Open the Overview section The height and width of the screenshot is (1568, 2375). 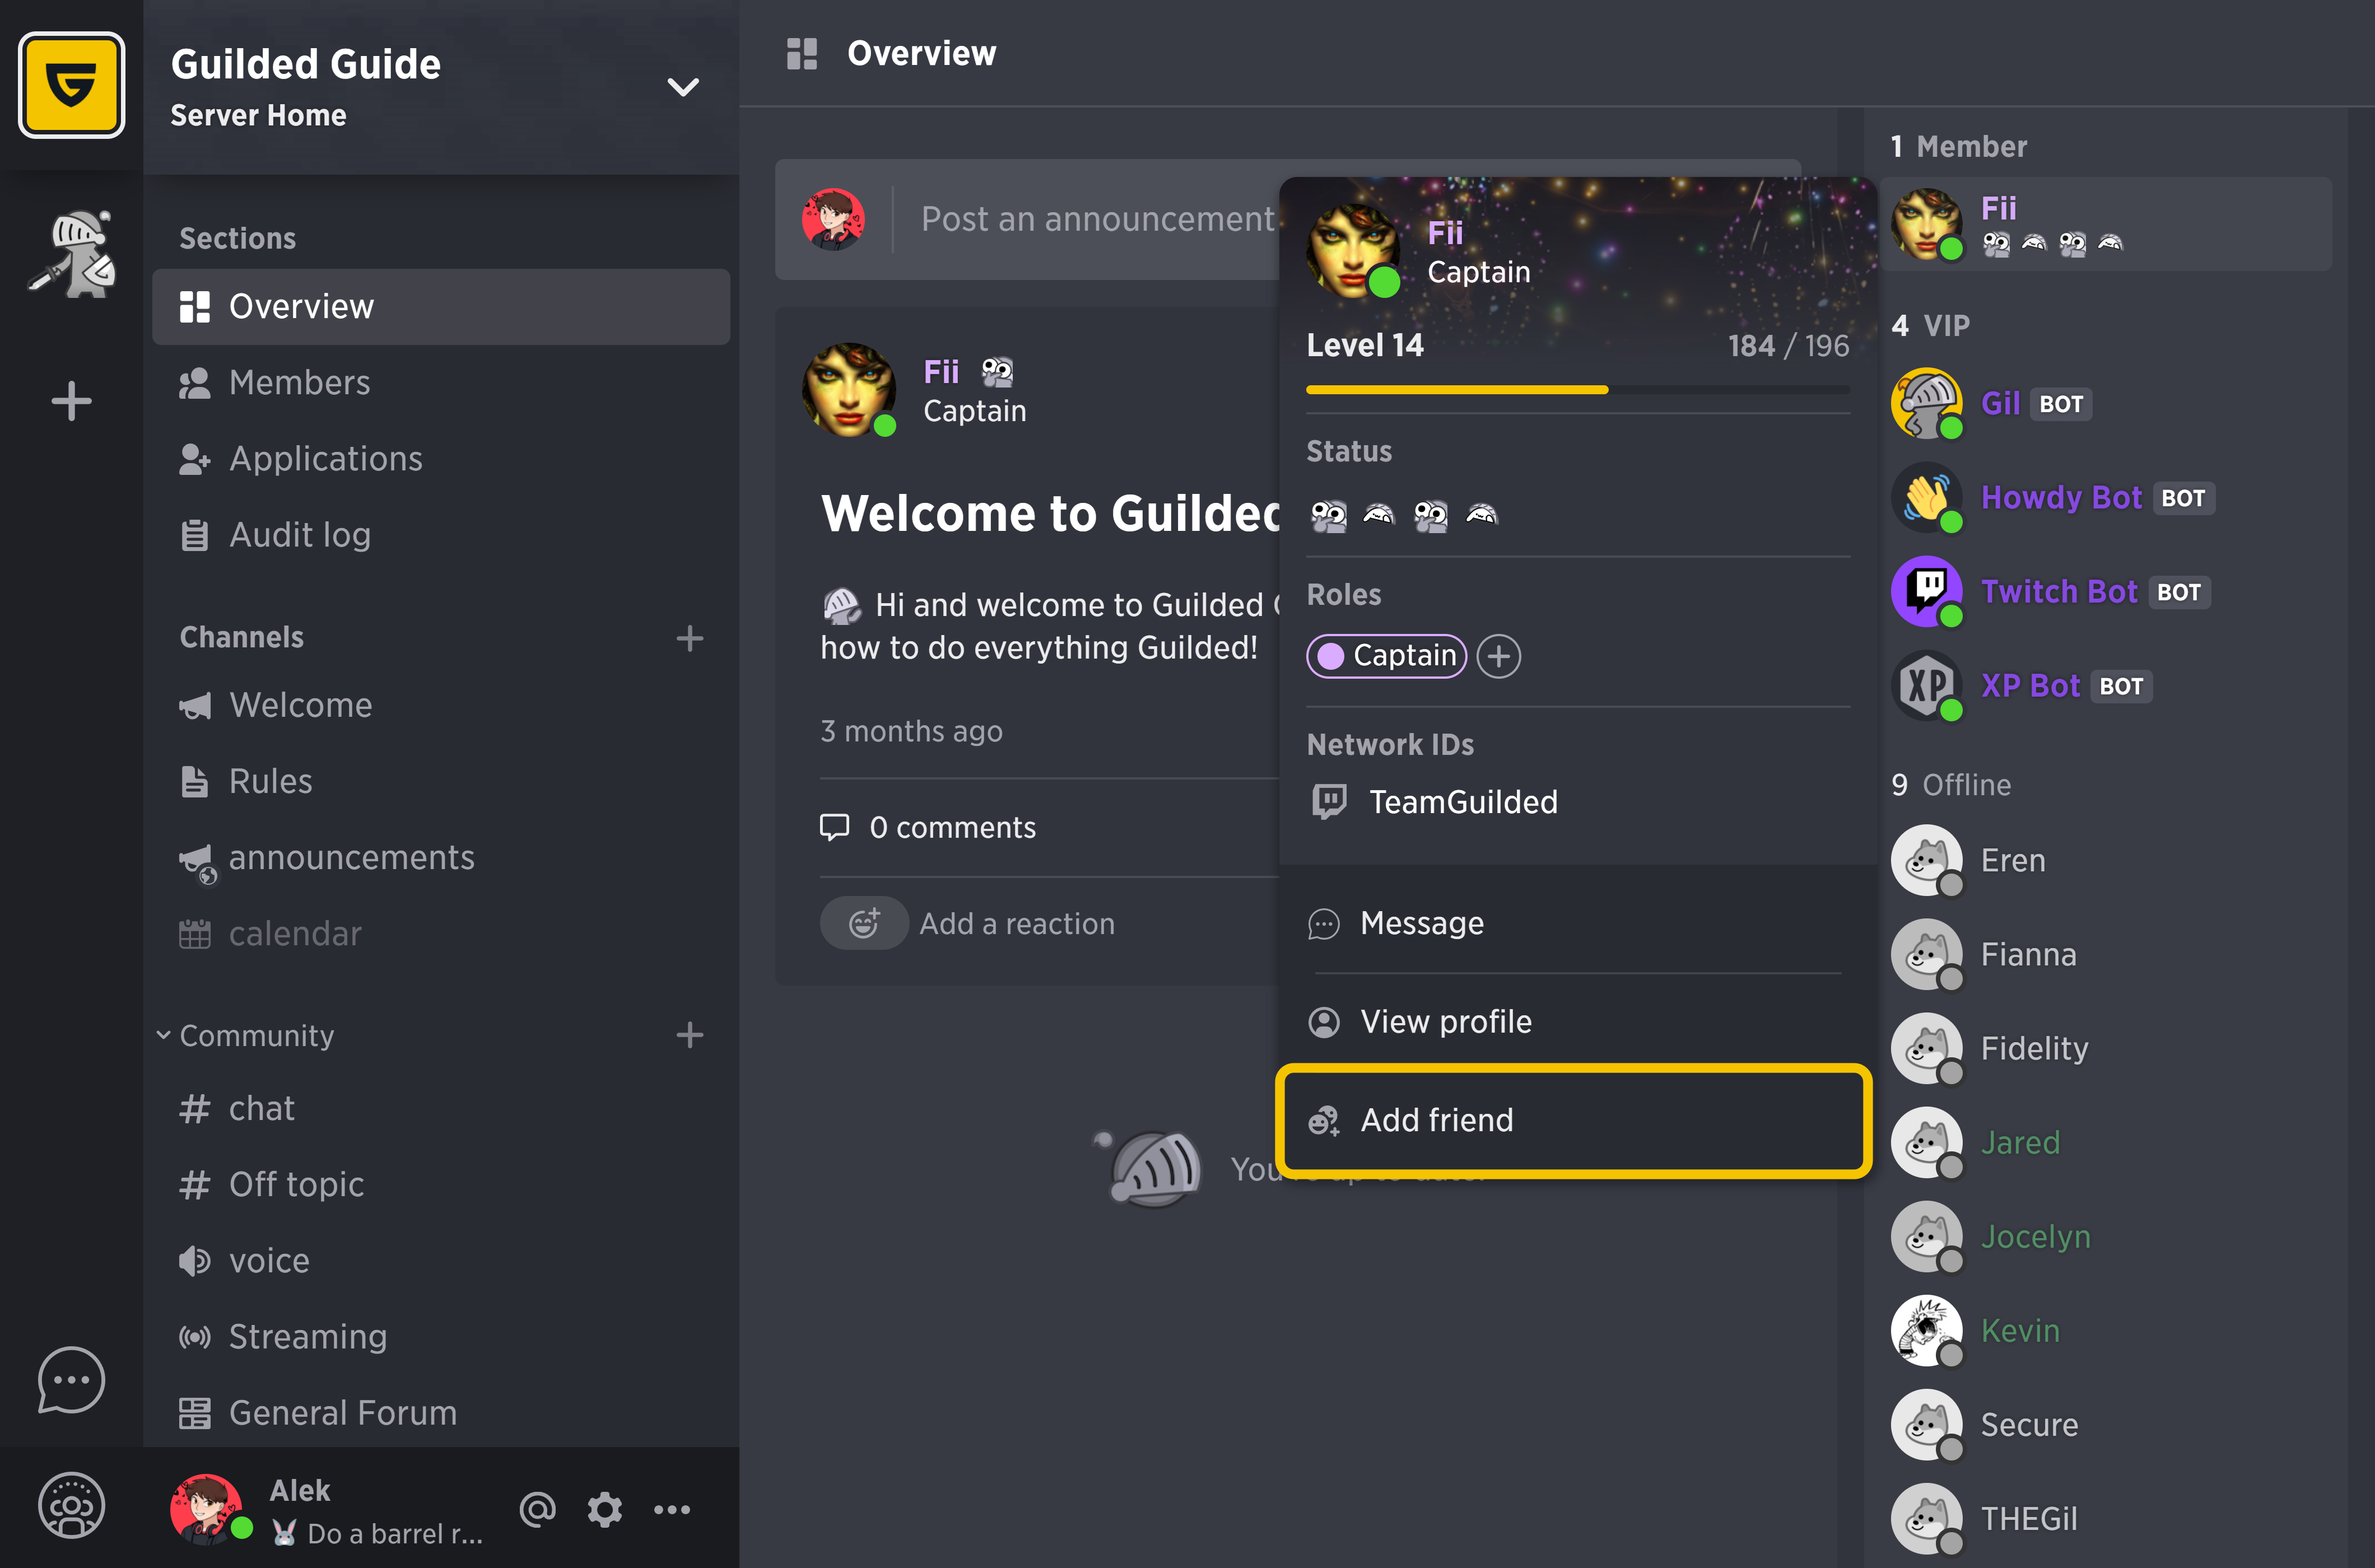[x=441, y=306]
